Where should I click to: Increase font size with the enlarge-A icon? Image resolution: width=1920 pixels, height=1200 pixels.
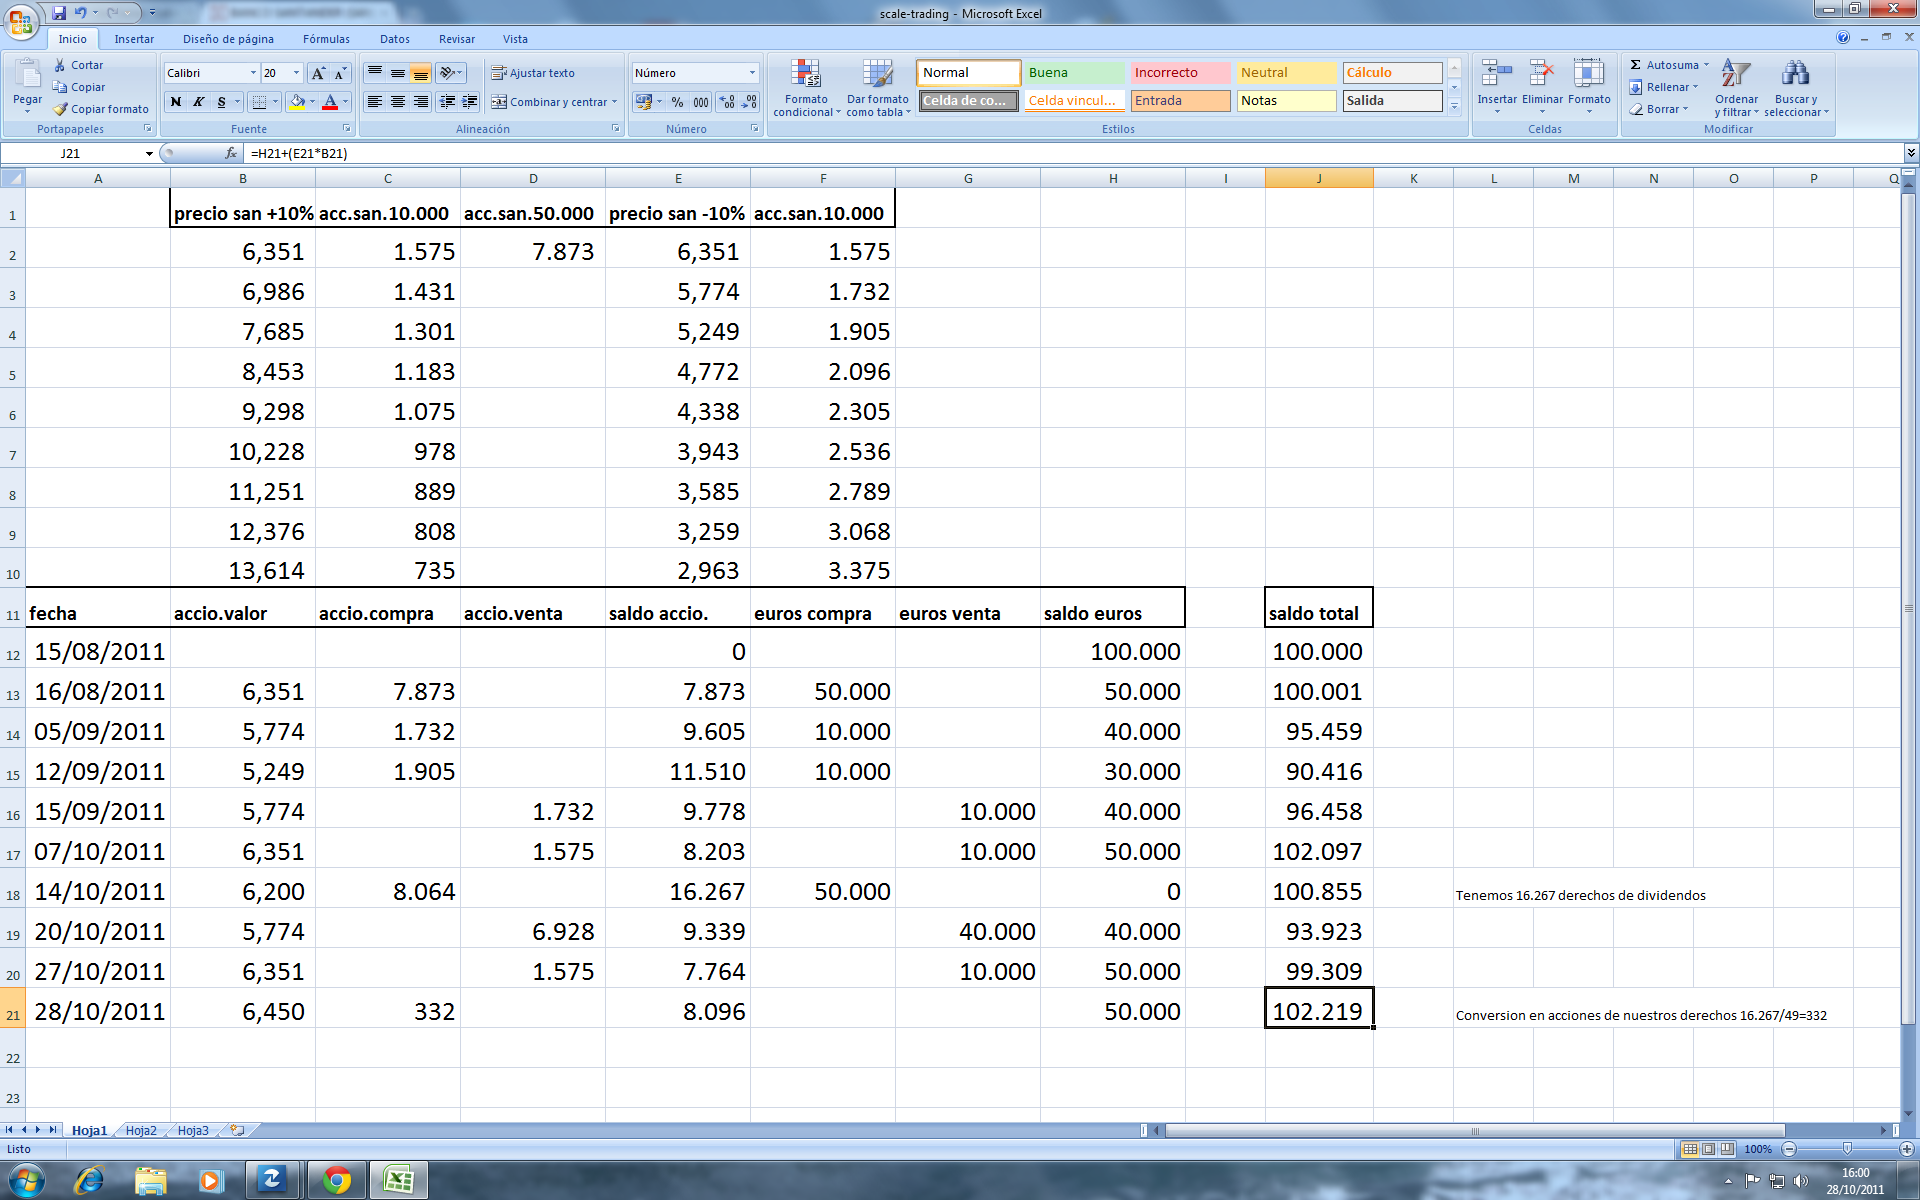pyautogui.click(x=318, y=73)
